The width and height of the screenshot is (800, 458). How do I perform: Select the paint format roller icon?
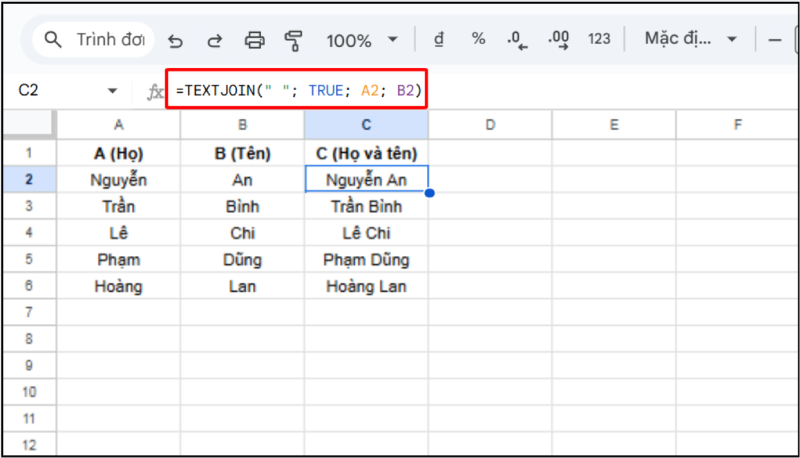coord(293,40)
